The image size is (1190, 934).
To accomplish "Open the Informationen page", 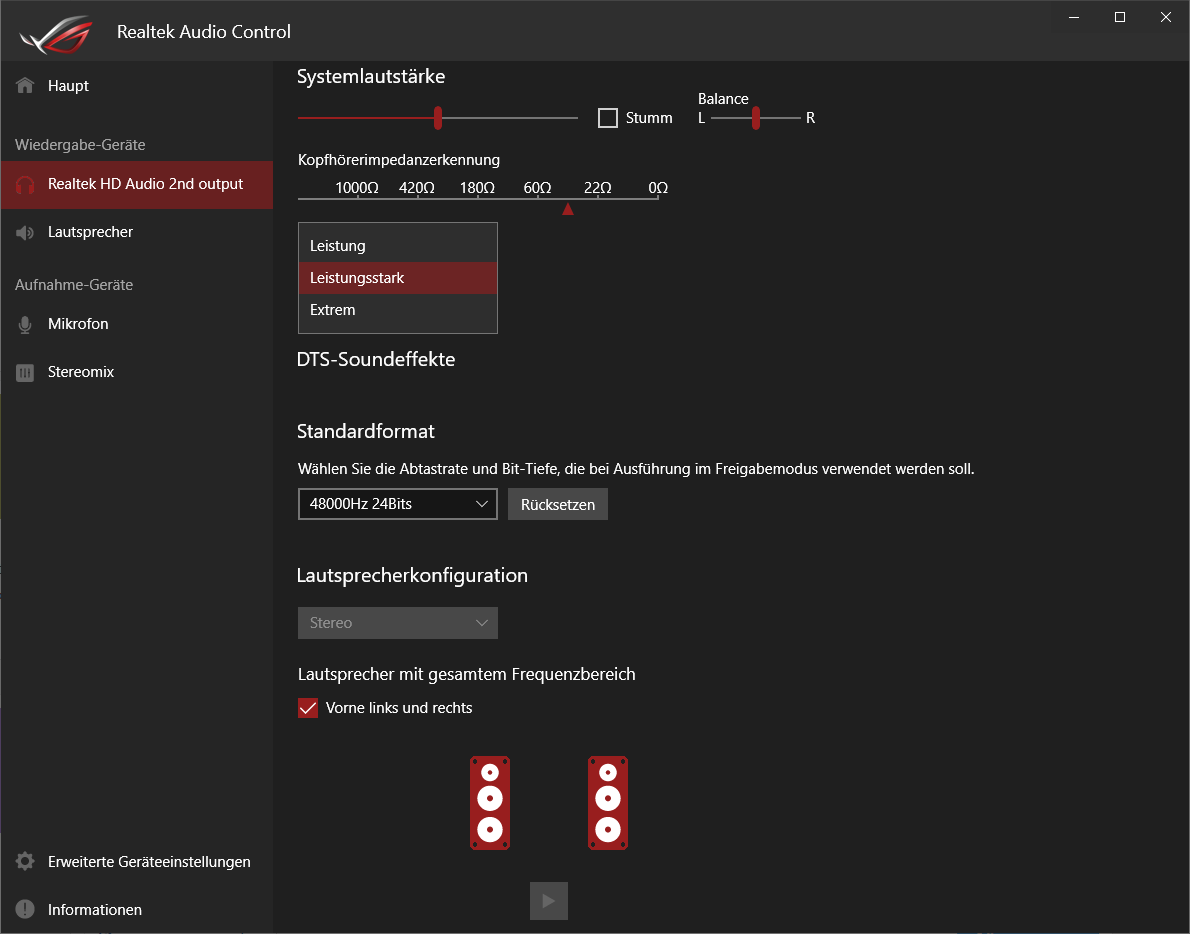I will tap(137, 910).
